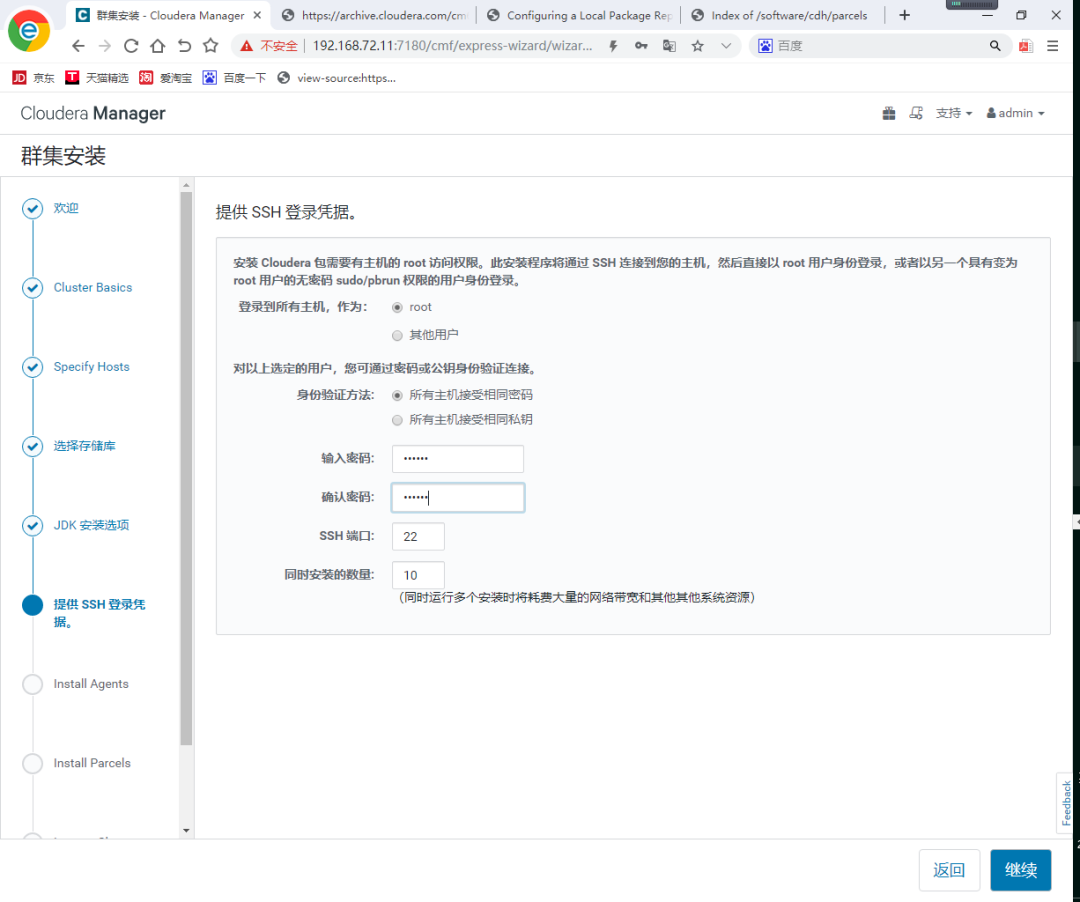Click the translate page icon
Viewport: 1080px width, 902px height.
tap(669, 46)
